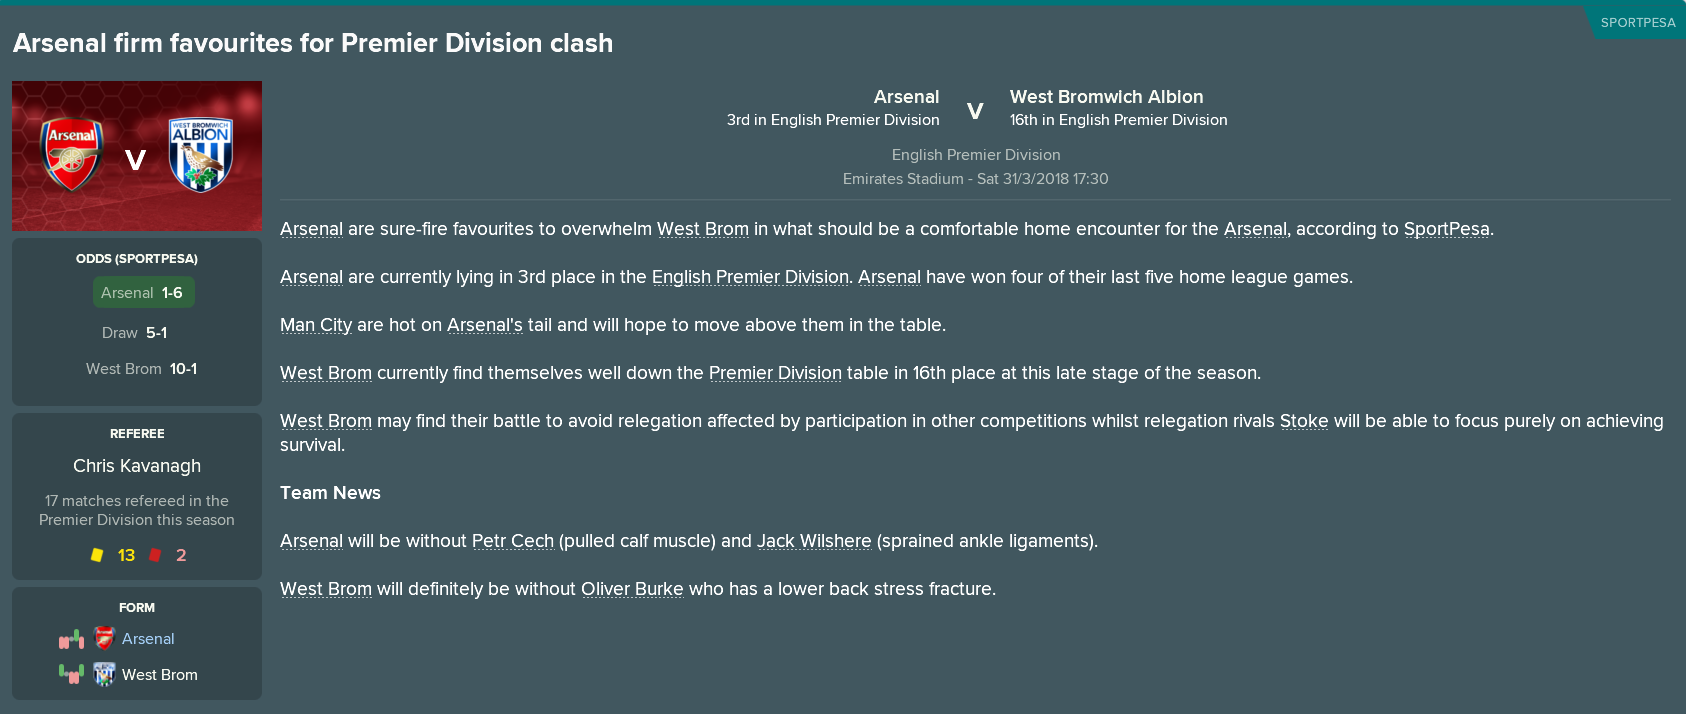Click the yellow card icon

click(x=97, y=555)
